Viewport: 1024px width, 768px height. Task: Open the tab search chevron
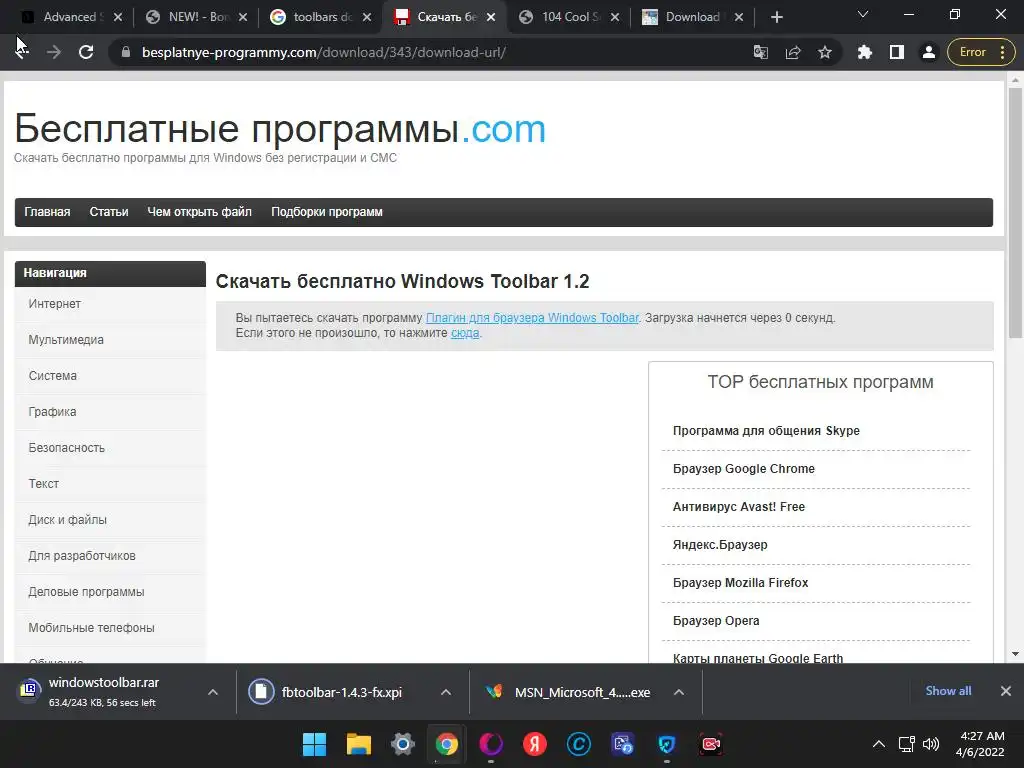pyautogui.click(x=863, y=14)
